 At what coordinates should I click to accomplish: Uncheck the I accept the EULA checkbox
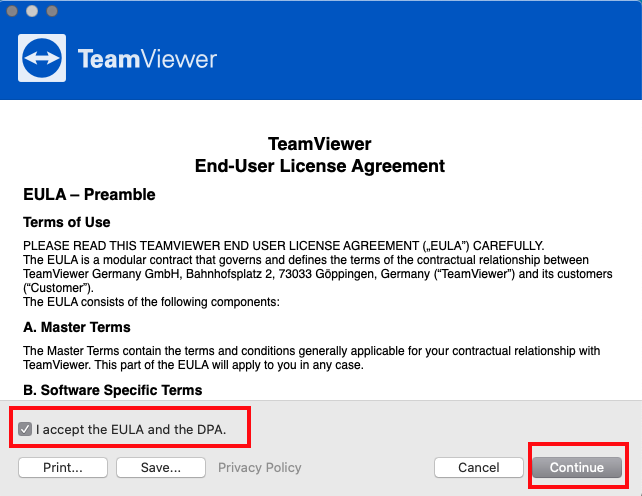tap(25, 429)
